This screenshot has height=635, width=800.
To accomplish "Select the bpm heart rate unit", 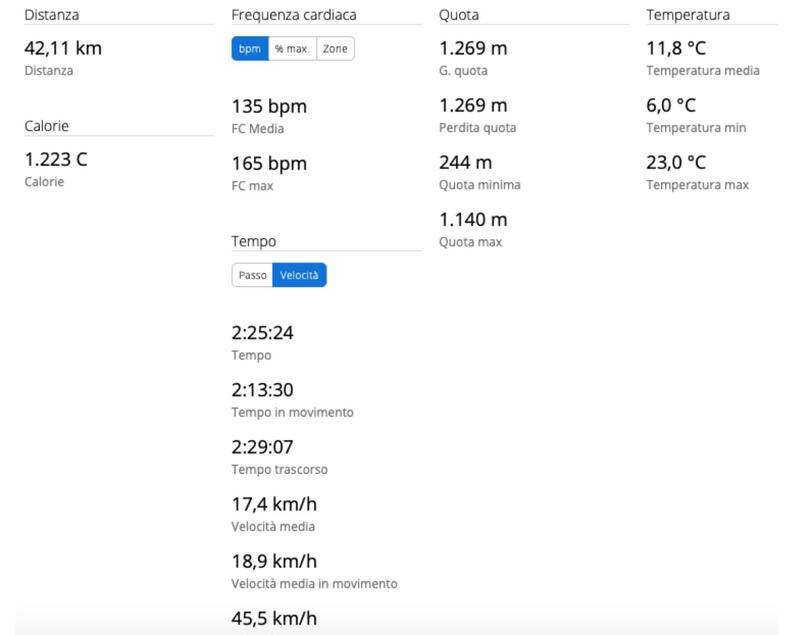I will point(250,49).
